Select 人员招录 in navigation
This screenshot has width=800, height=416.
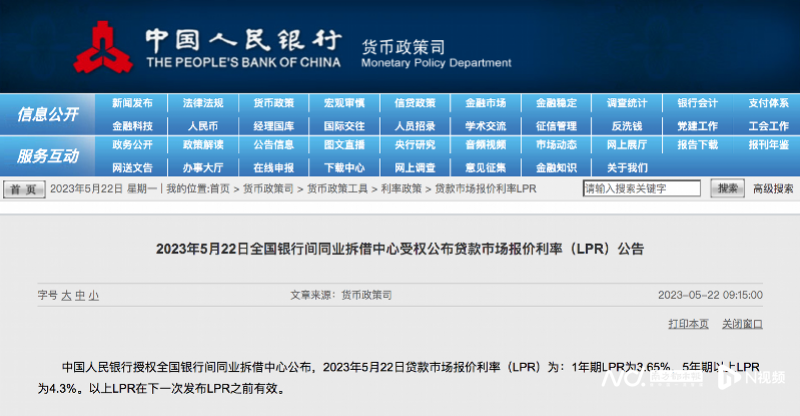[415, 126]
